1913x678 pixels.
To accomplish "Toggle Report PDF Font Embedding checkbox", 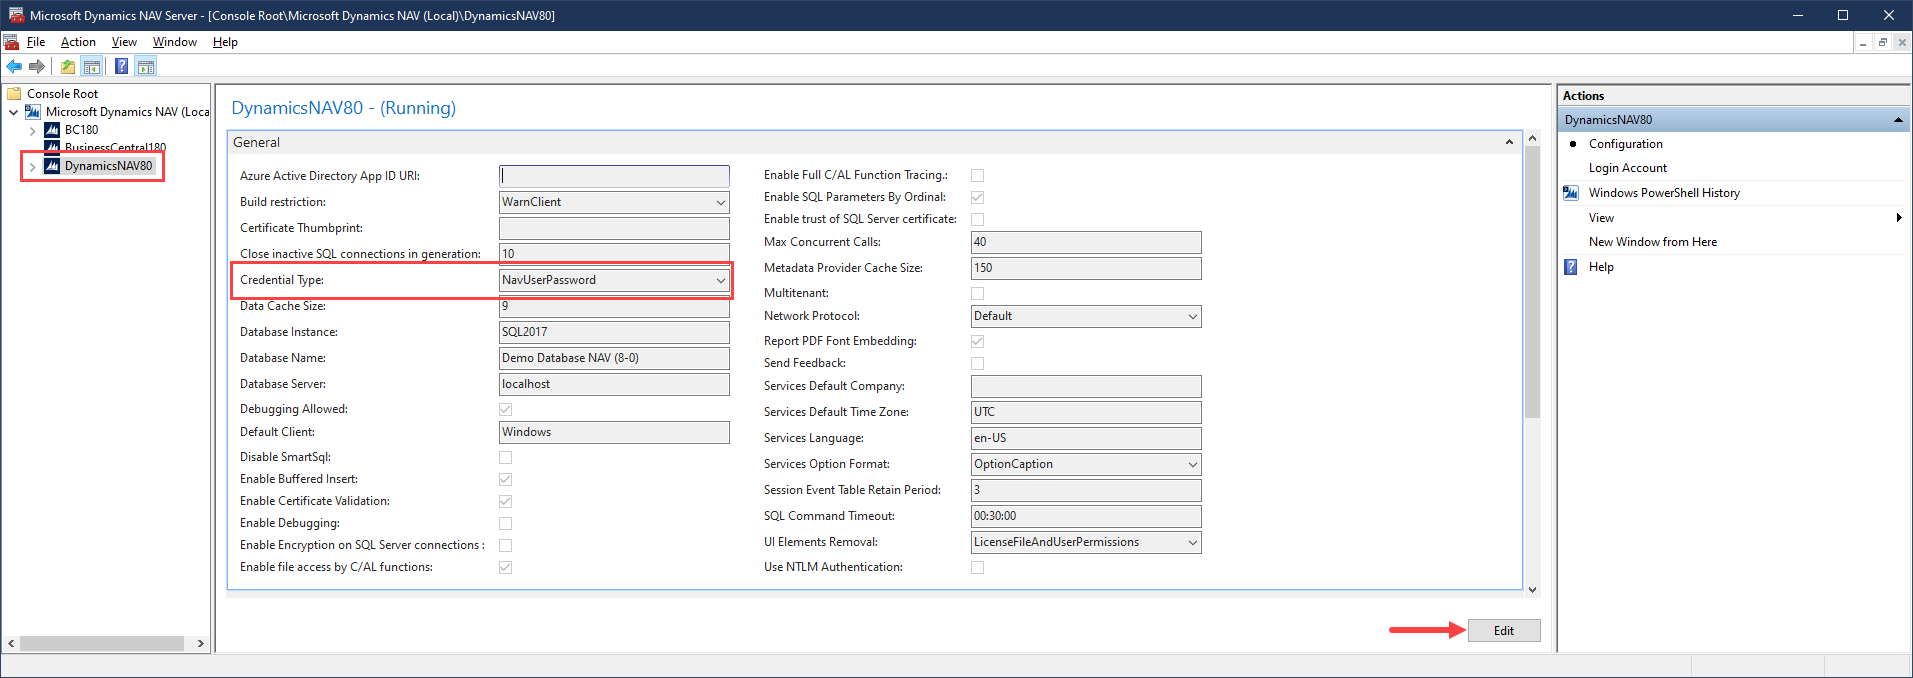I will (x=977, y=341).
